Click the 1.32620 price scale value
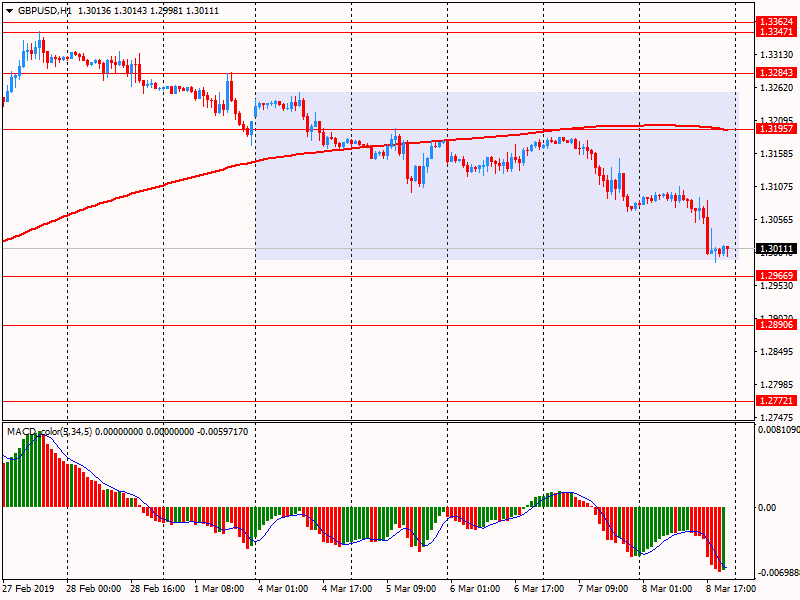Viewport: 800px width, 600px height. point(777,88)
